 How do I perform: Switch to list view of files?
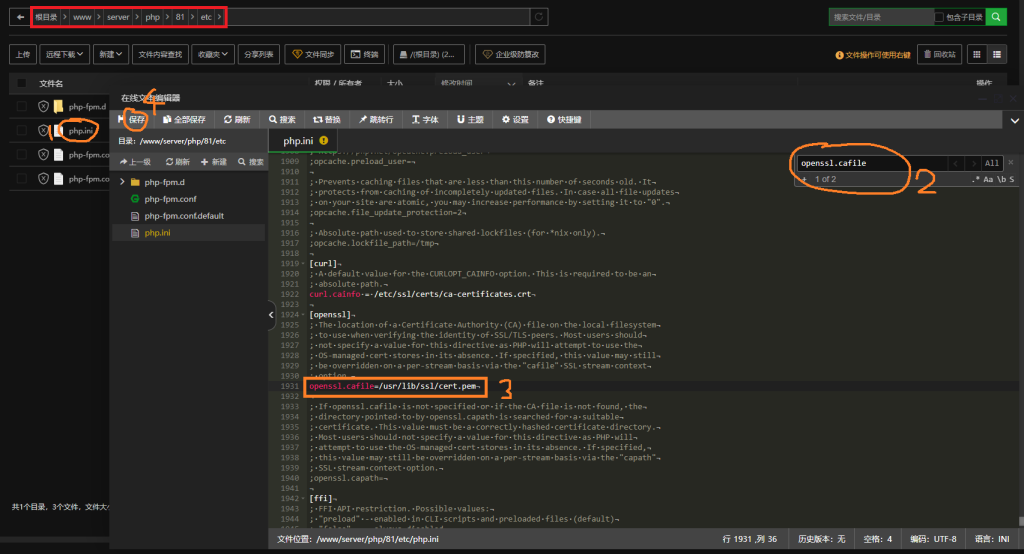click(997, 54)
